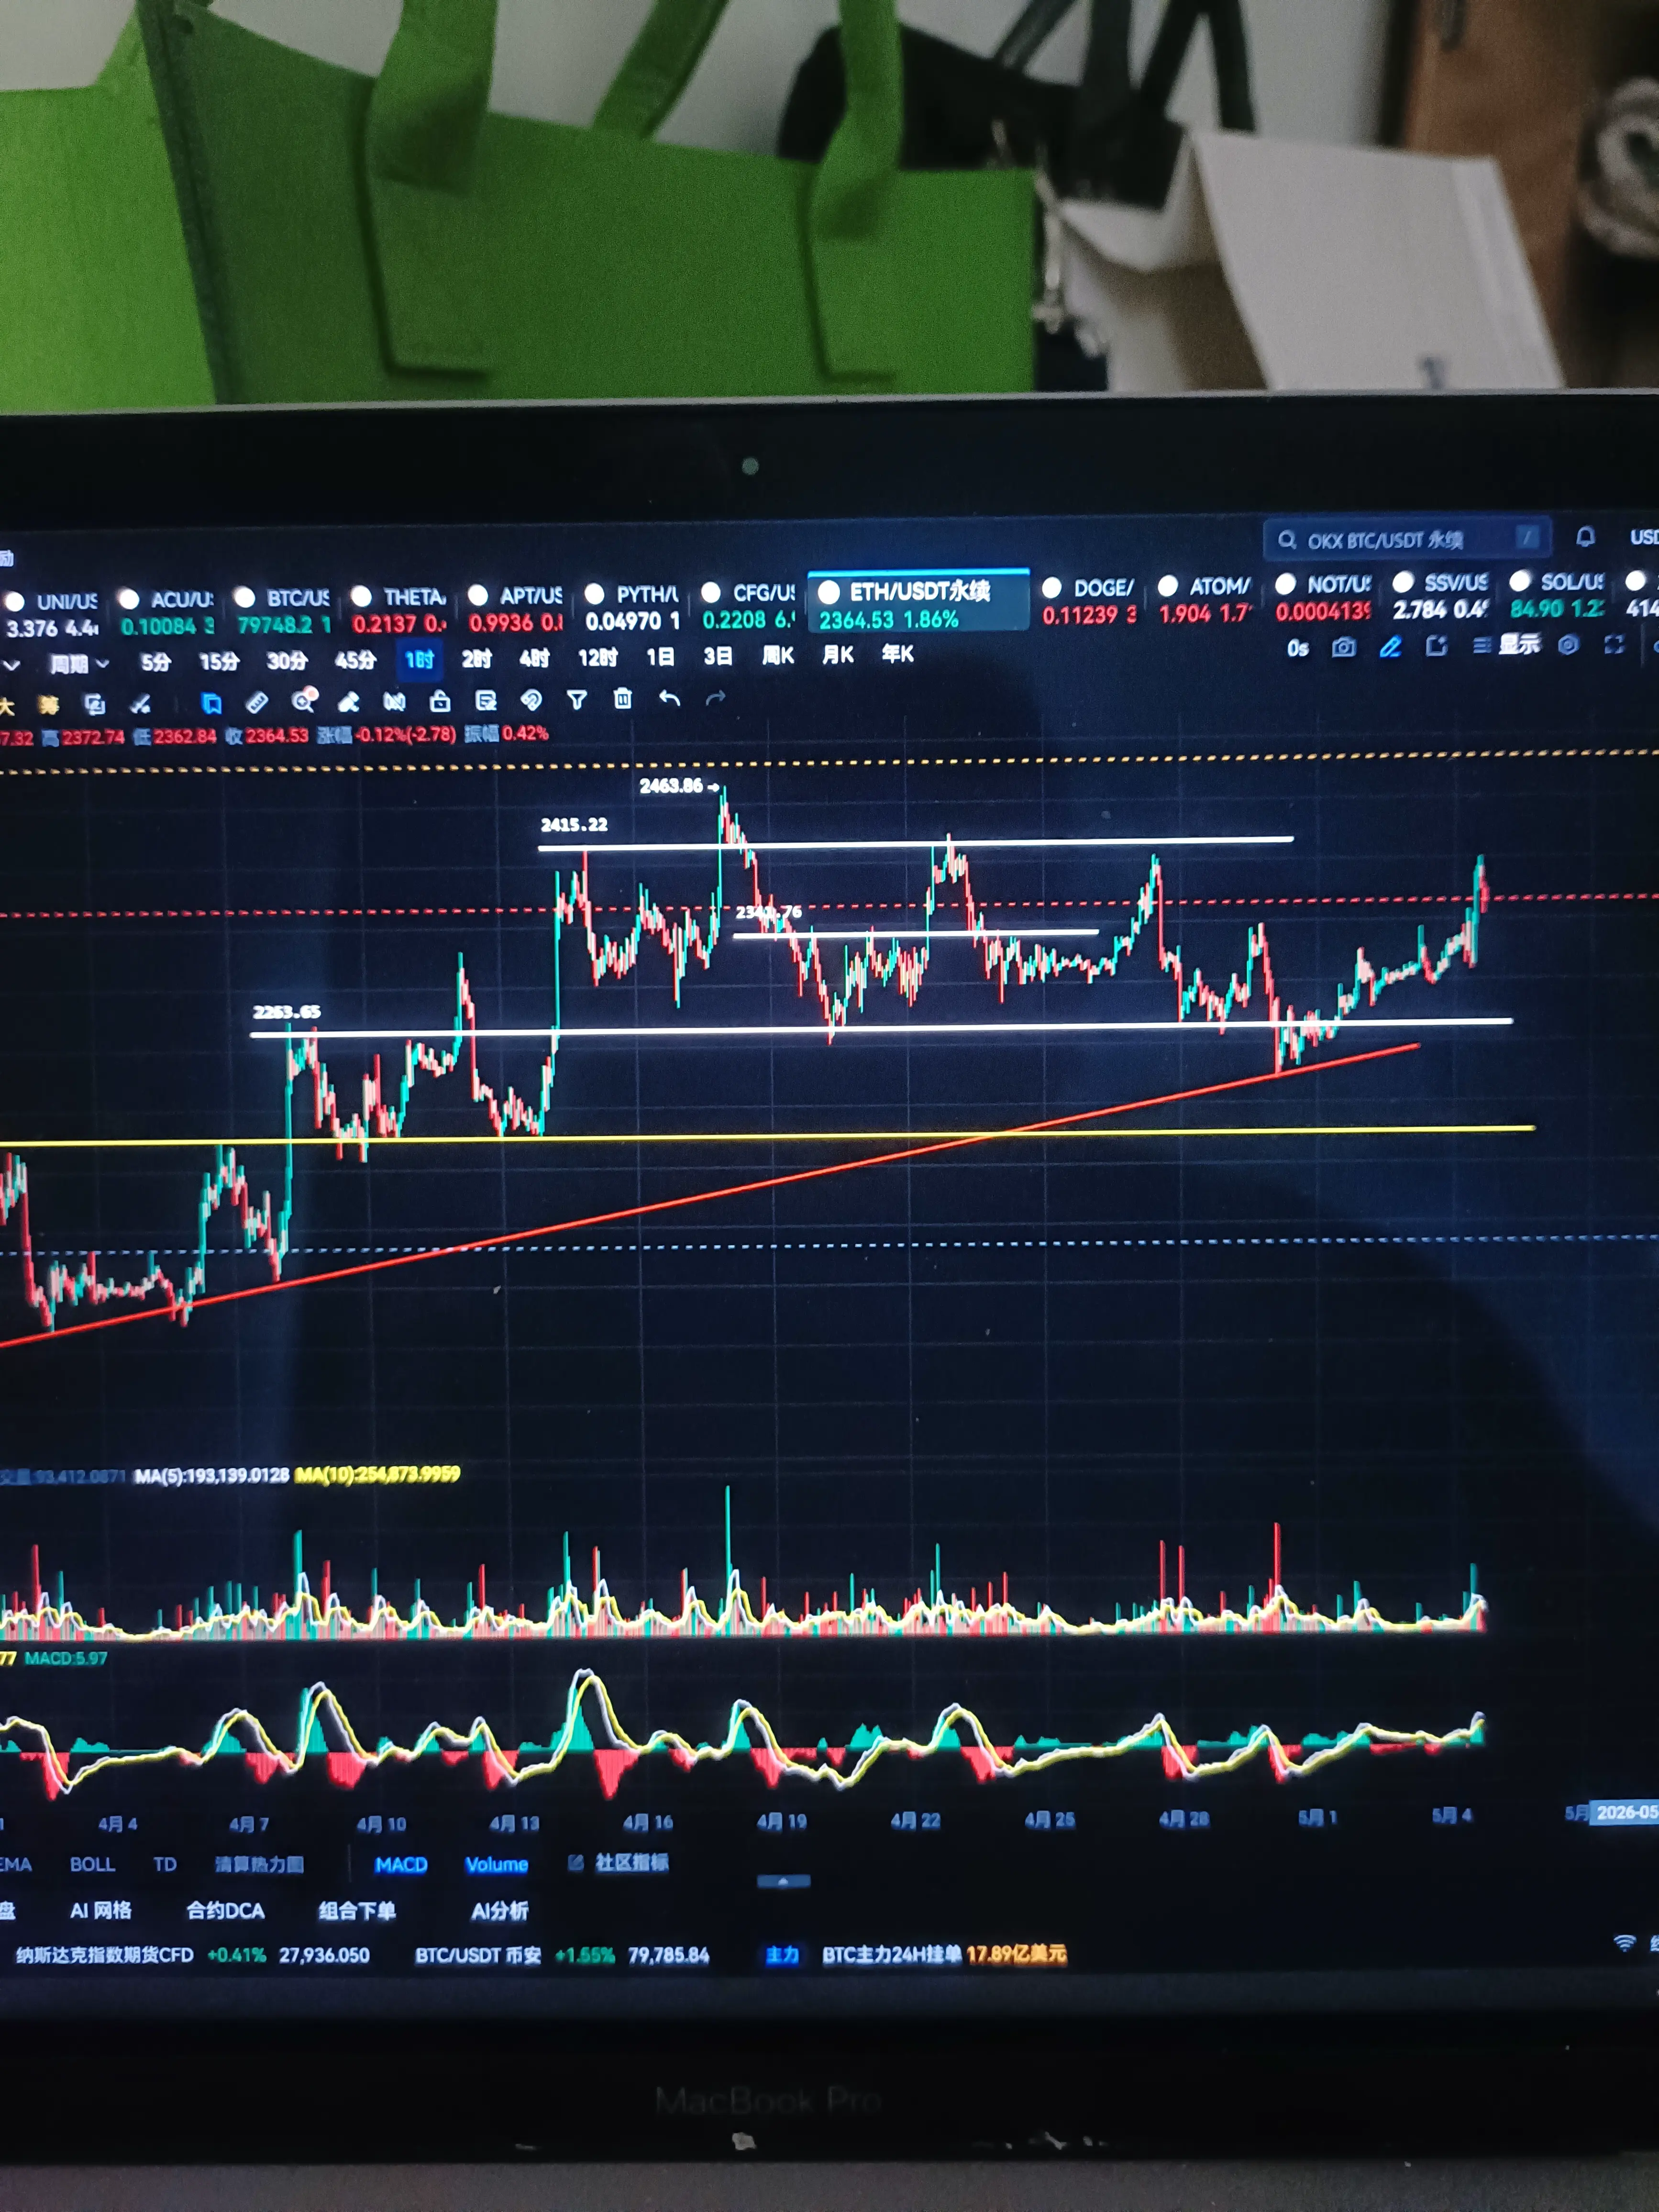
Task: Click the note edit icon in drawing toolbar
Action: pyautogui.click(x=486, y=700)
